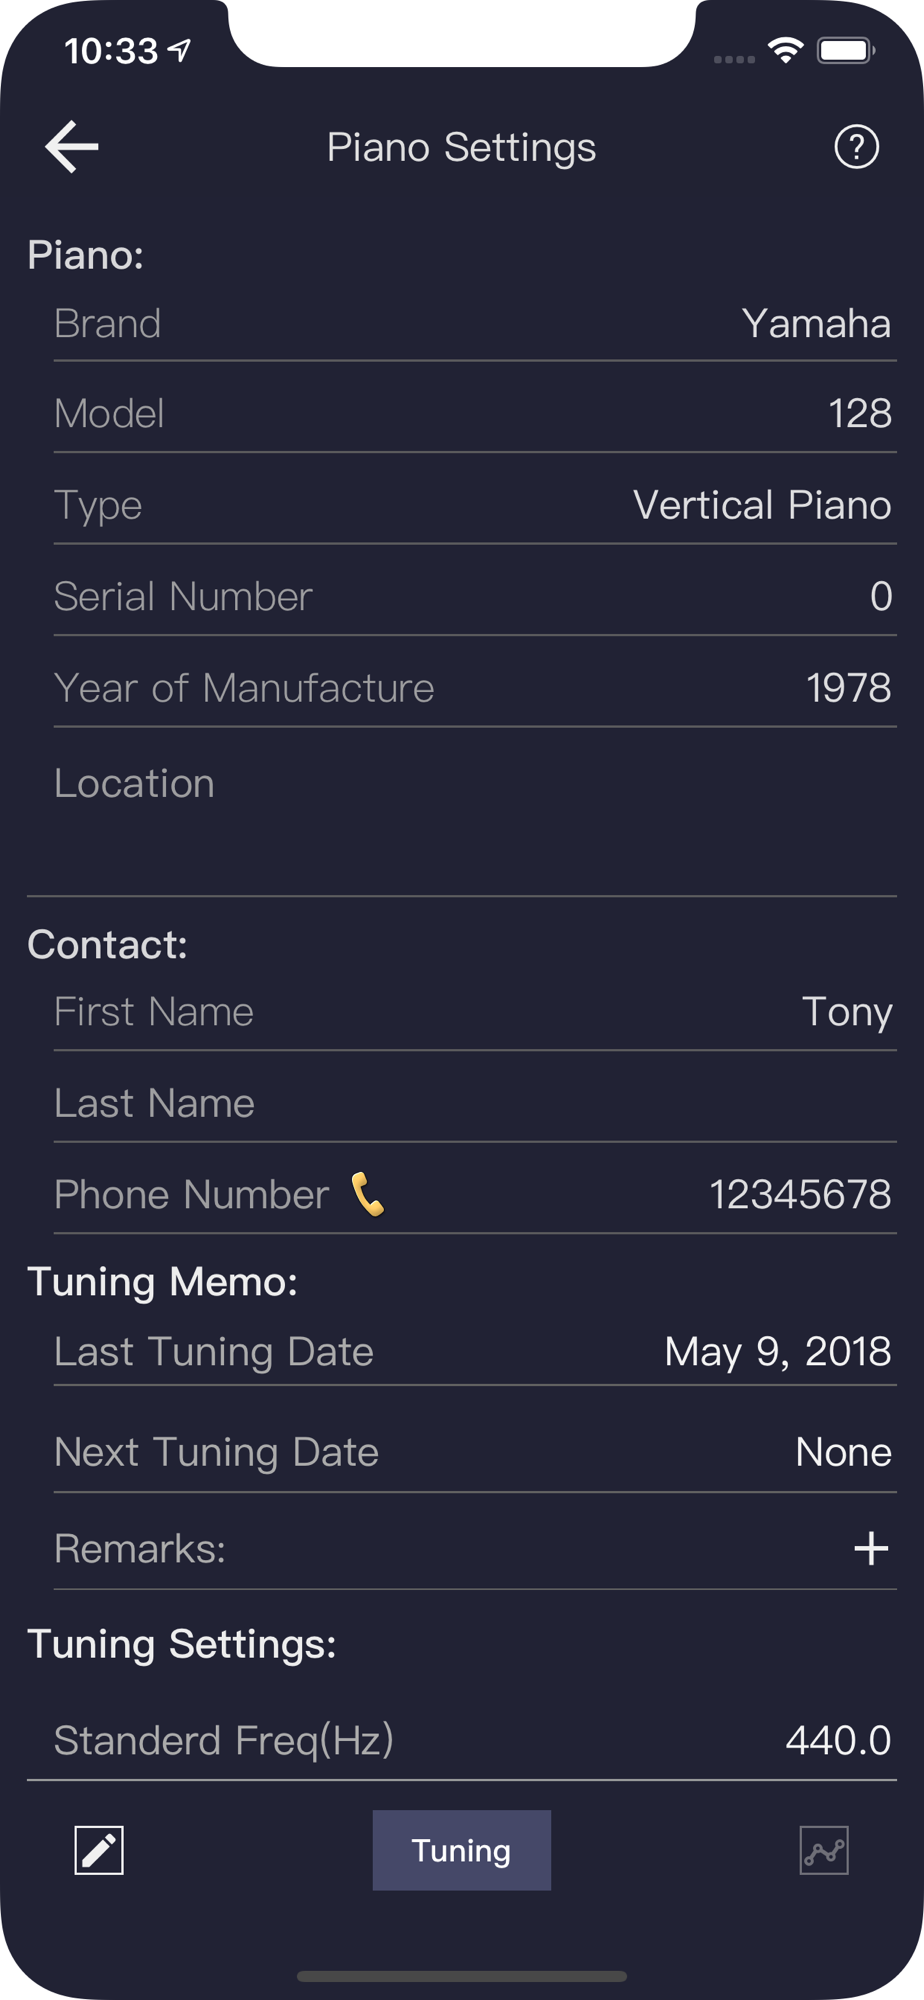This screenshot has height=2000, width=924.
Task: Tap the yellow phone call icon
Action: click(x=368, y=1194)
